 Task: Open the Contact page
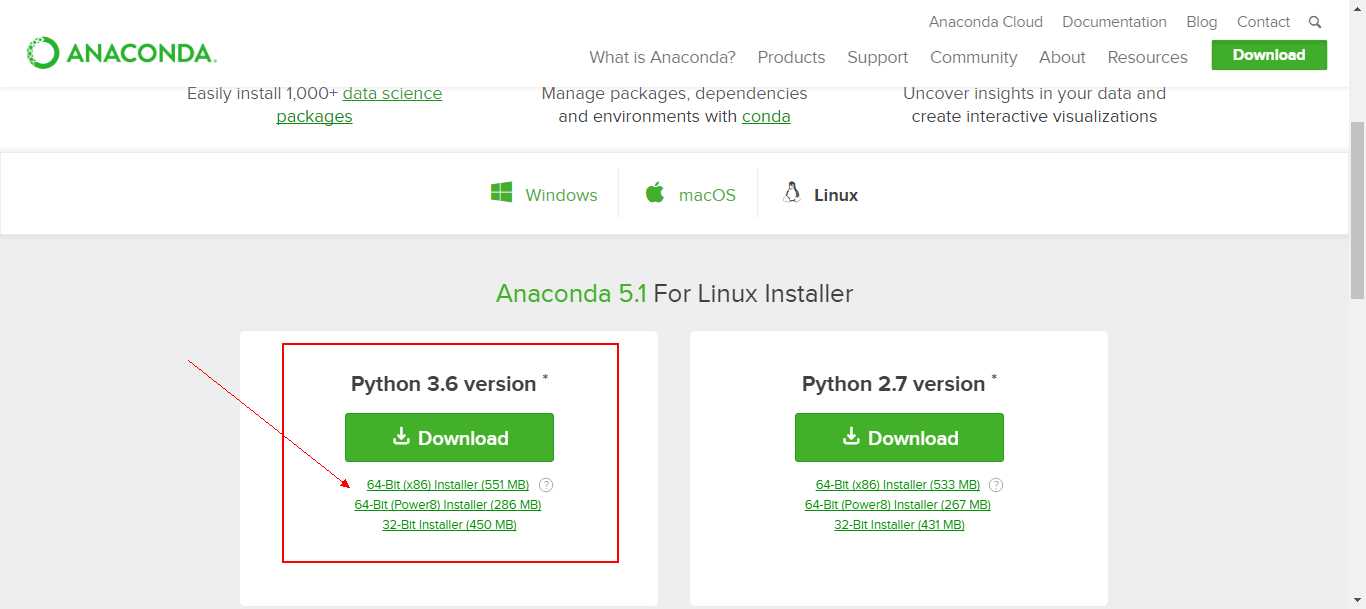[x=1263, y=22]
